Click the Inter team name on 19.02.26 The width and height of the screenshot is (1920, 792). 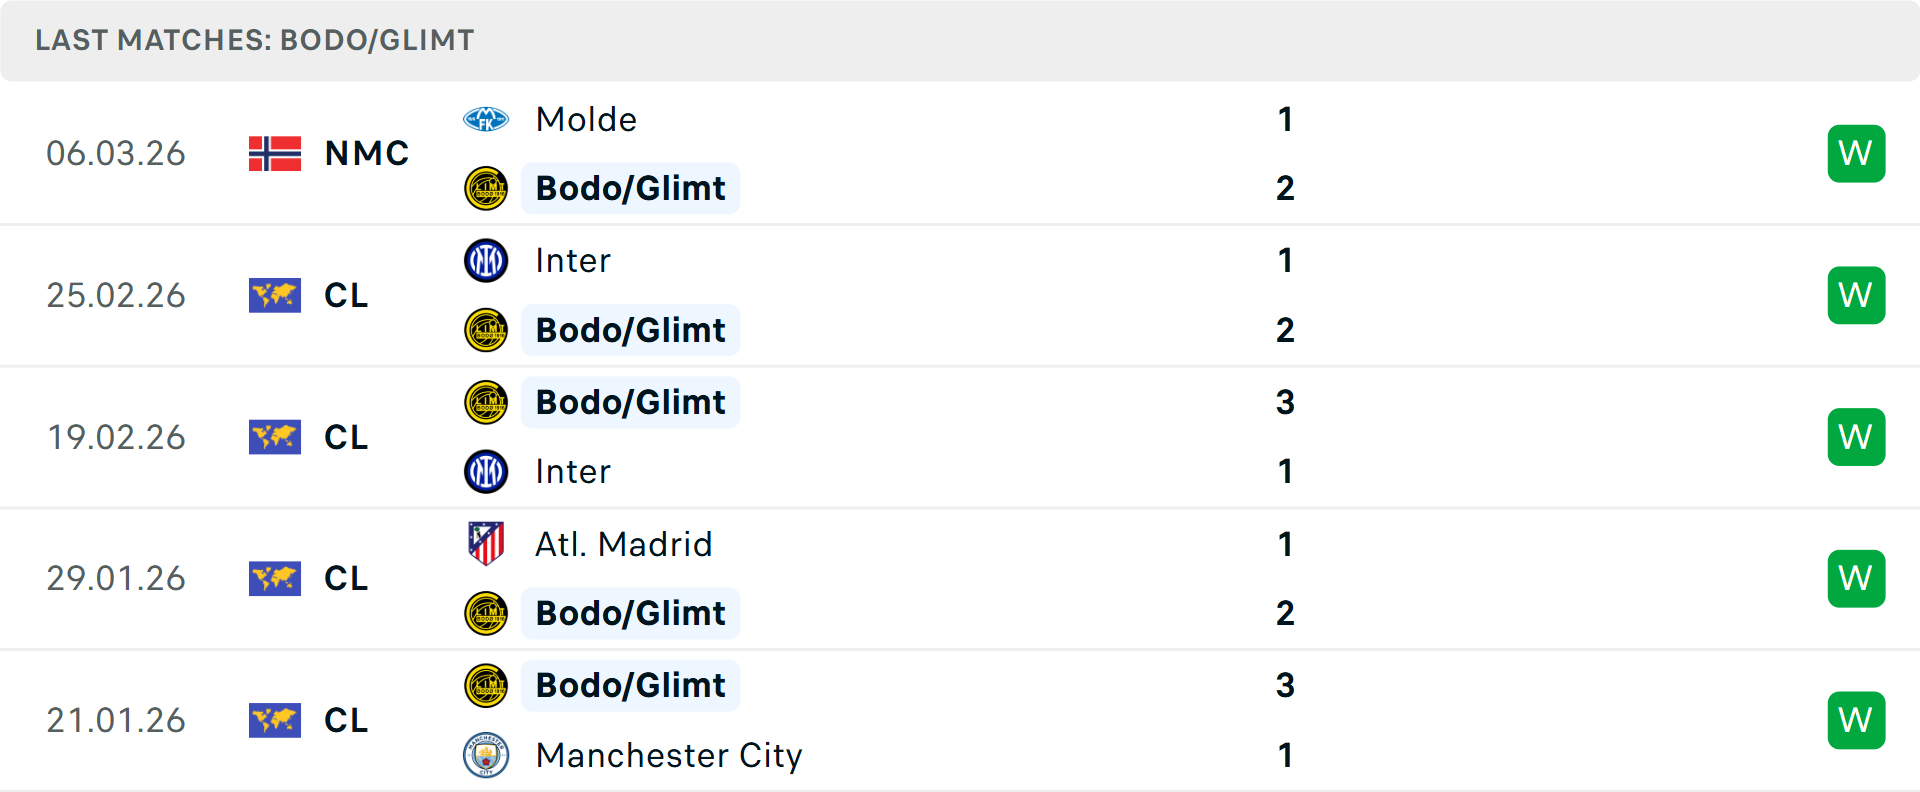pyautogui.click(x=572, y=471)
